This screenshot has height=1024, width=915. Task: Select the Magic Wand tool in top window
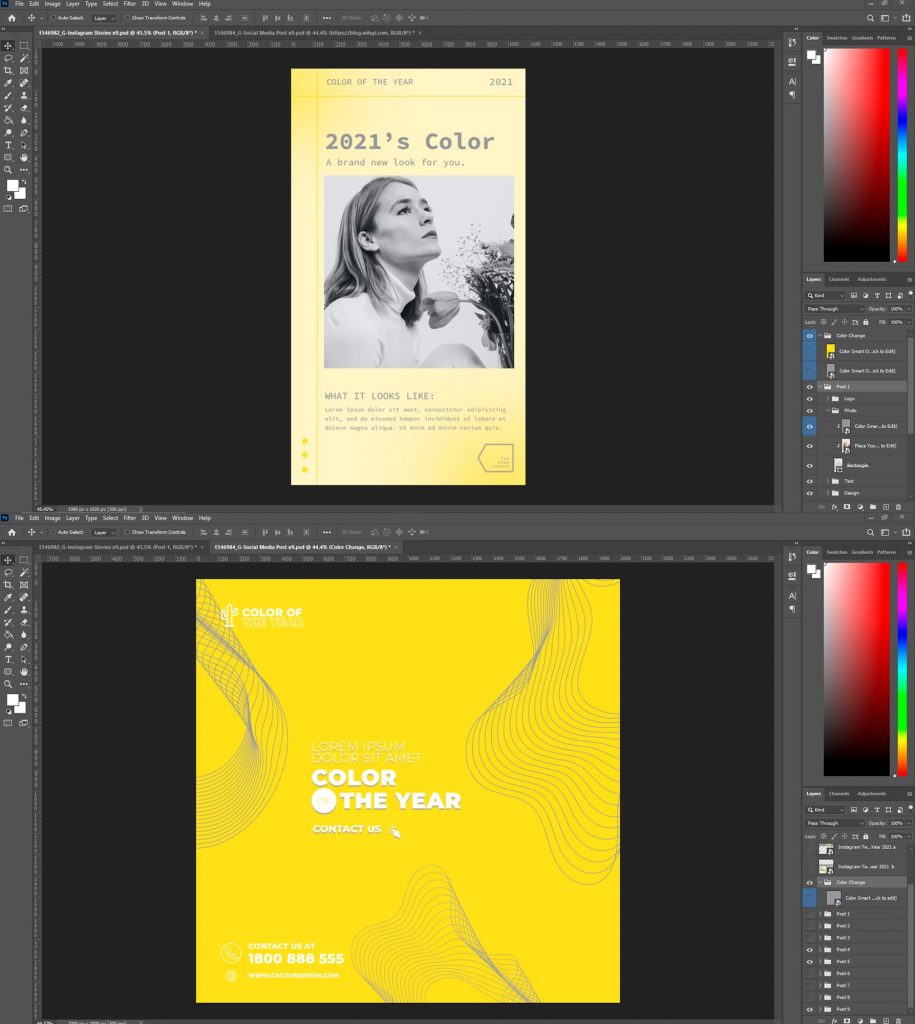pyautogui.click(x=24, y=58)
